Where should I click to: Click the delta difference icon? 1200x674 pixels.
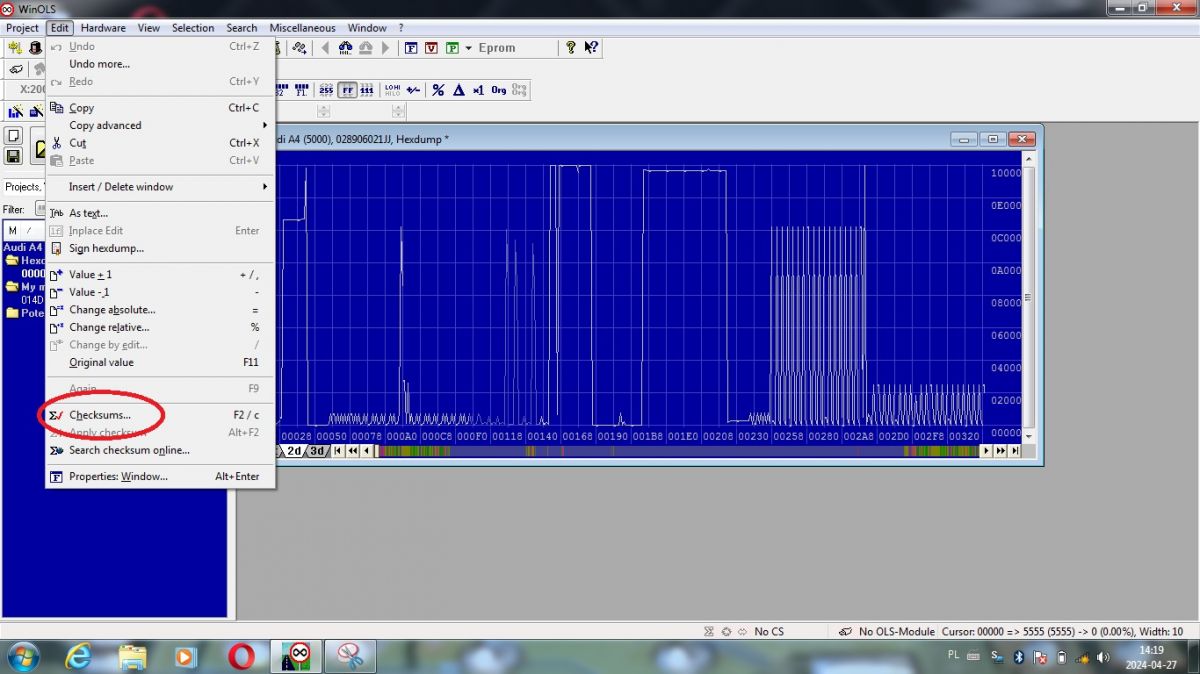459,90
